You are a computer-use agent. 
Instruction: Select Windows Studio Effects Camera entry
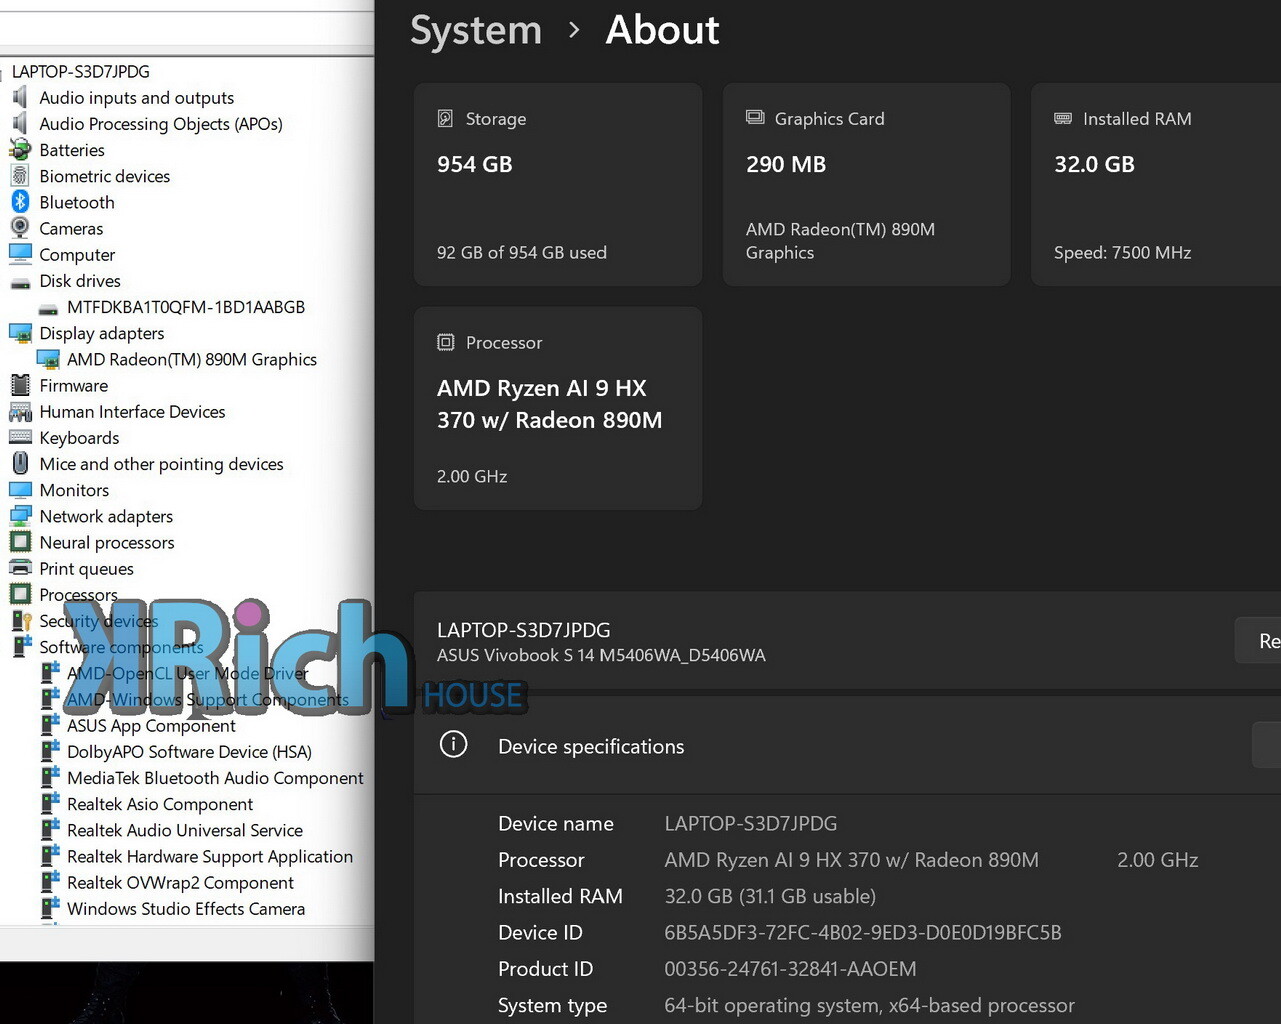(186, 908)
